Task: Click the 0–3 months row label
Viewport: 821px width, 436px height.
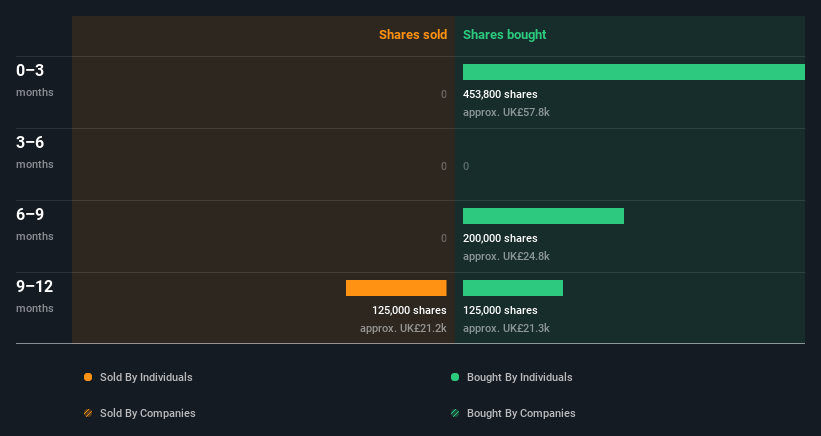Action: pos(35,80)
